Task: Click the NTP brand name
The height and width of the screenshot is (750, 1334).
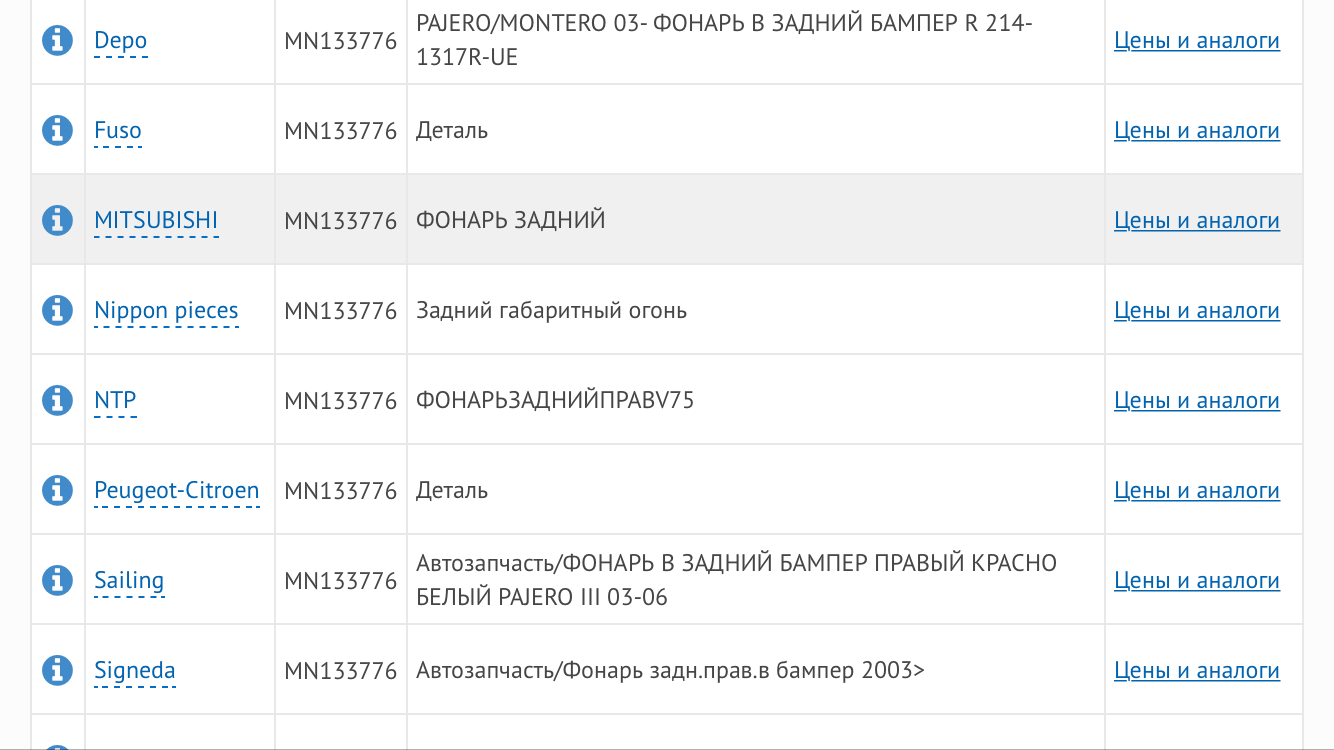Action: pyautogui.click(x=115, y=401)
